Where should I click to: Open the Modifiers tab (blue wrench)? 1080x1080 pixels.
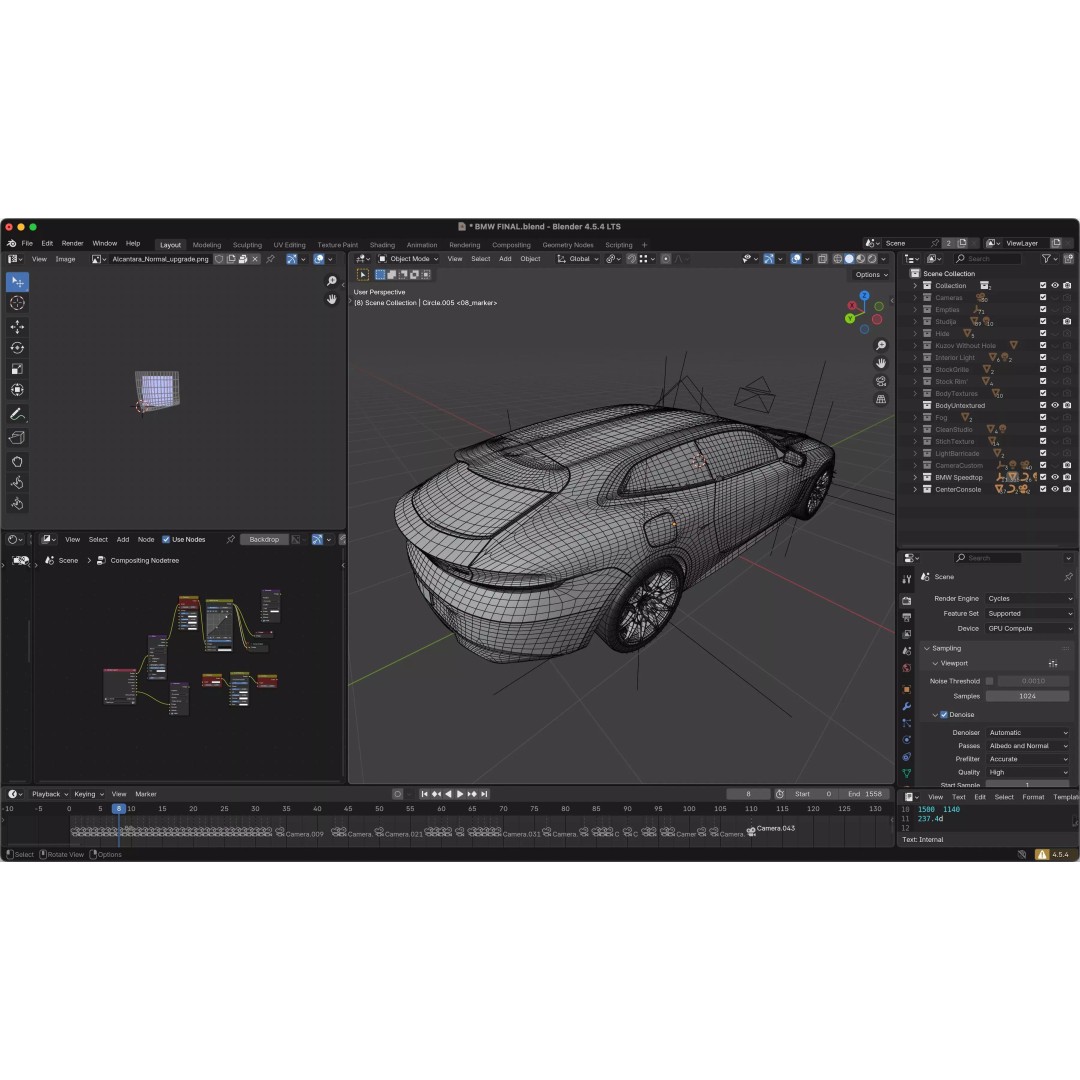[x=906, y=706]
